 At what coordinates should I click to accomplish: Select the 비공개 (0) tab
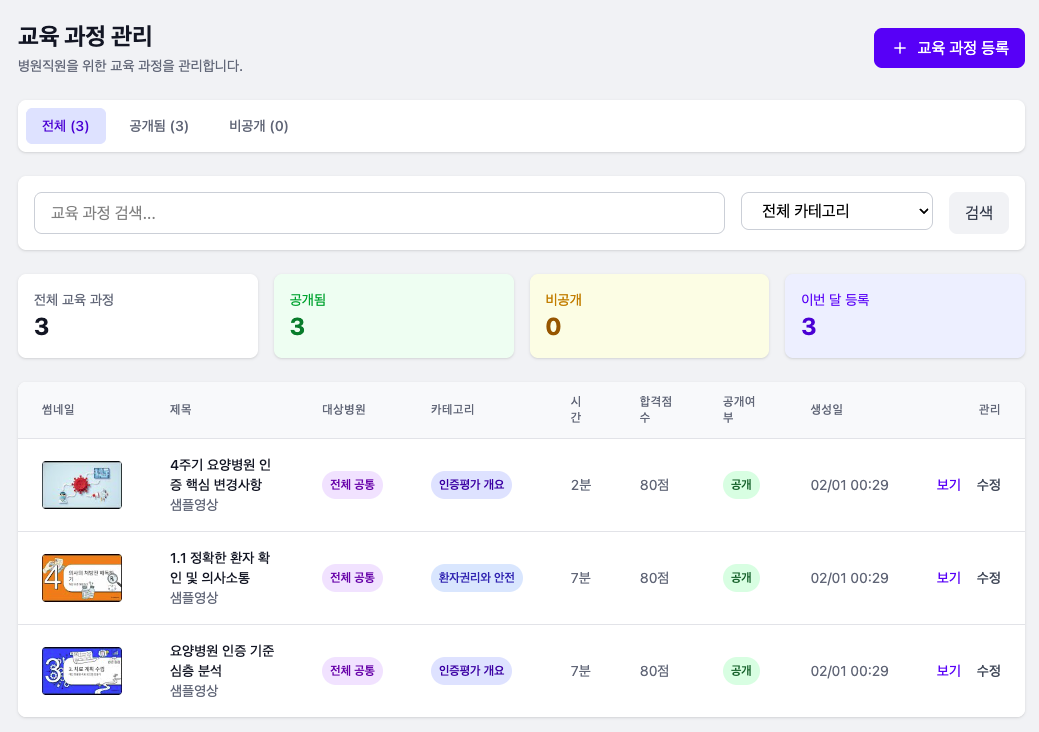click(x=257, y=126)
